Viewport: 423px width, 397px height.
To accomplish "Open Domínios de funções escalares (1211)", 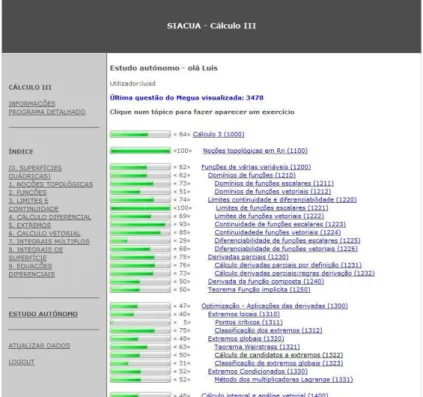I will point(274,183).
